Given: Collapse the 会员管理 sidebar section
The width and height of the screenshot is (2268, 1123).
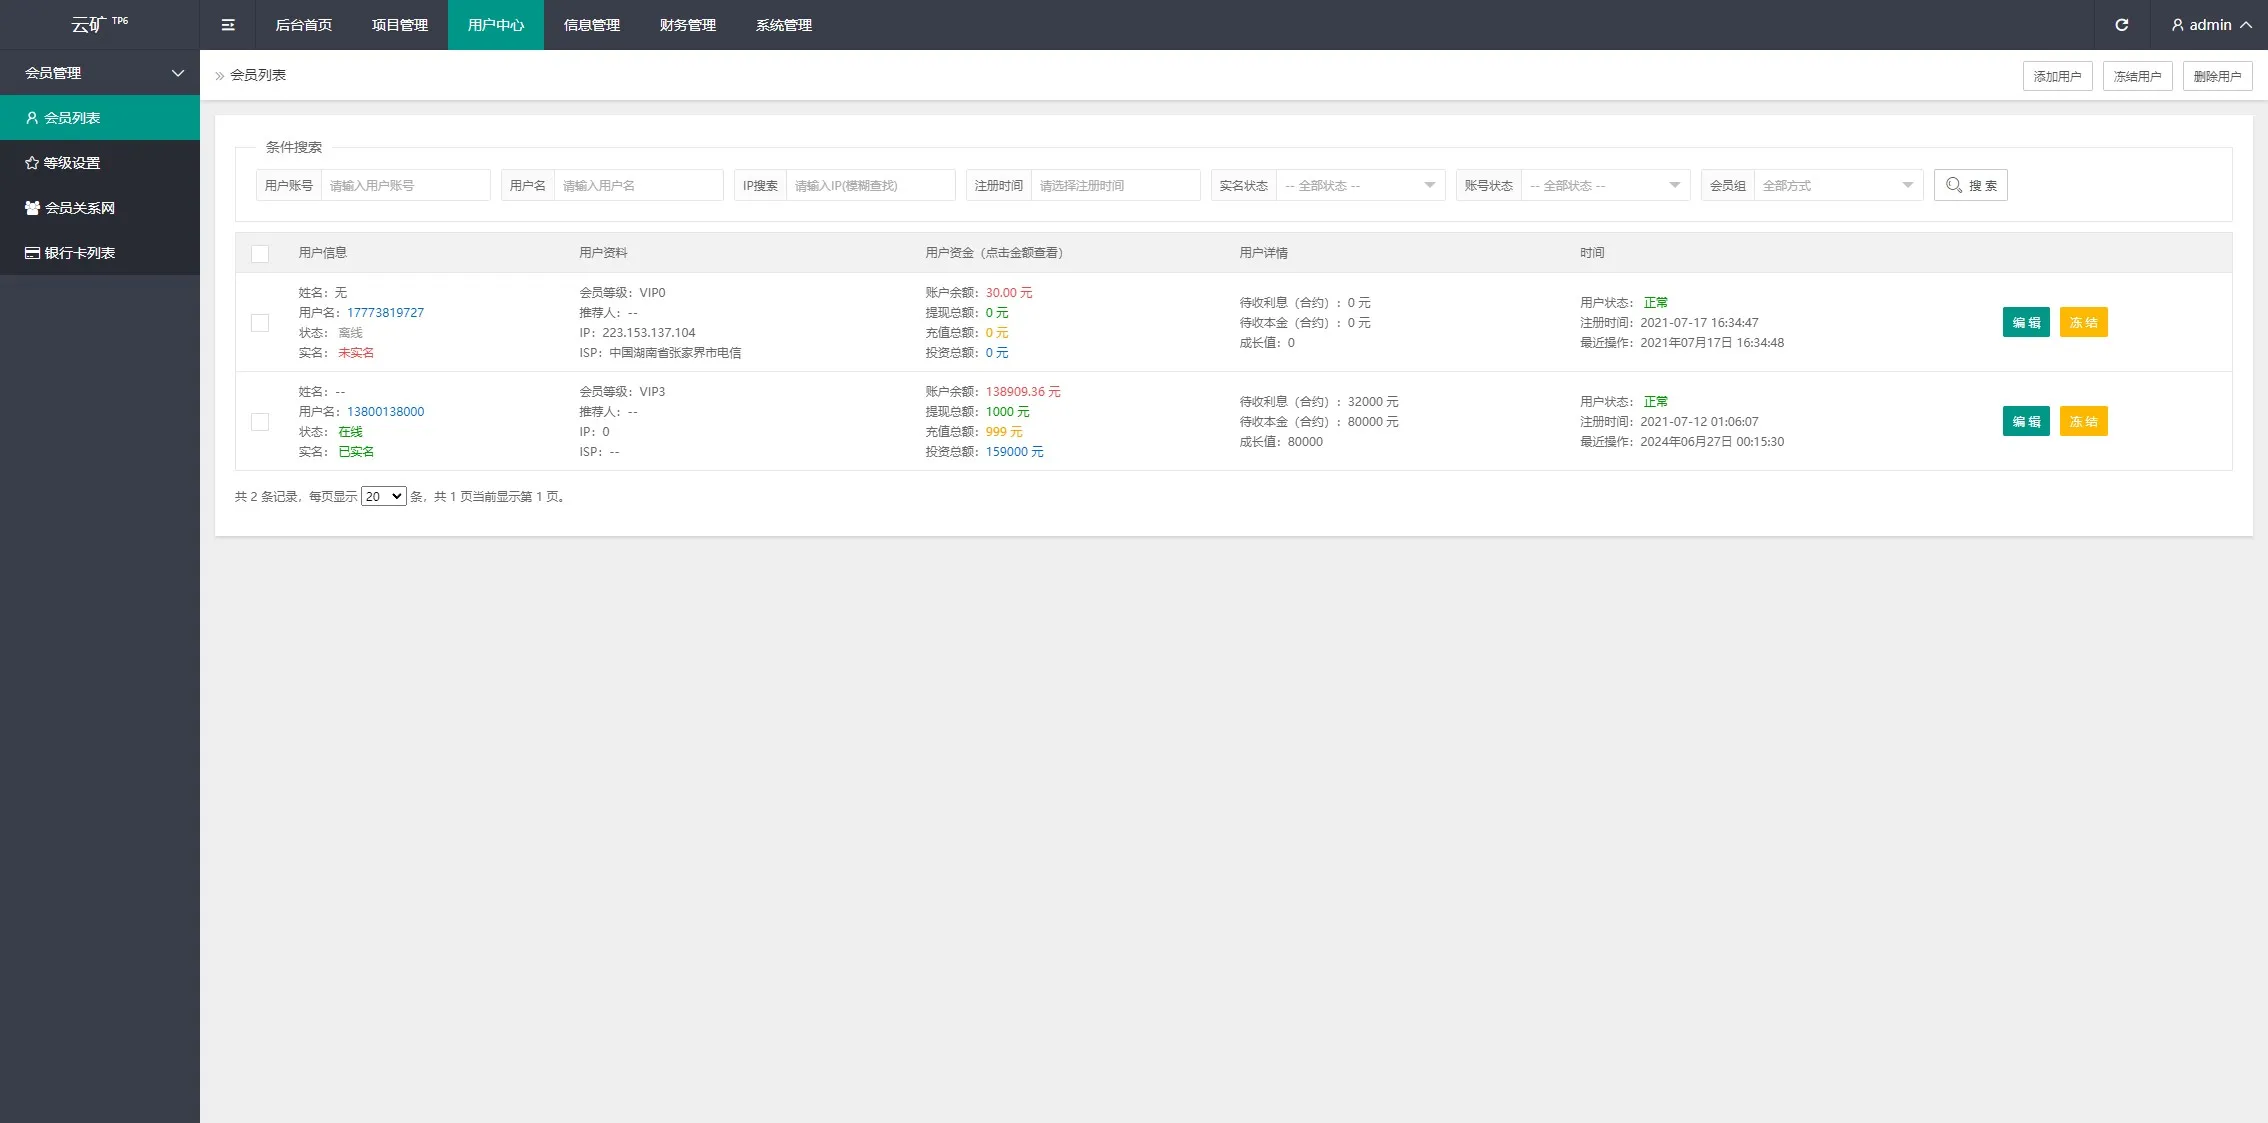Looking at the screenshot, I should 99,73.
